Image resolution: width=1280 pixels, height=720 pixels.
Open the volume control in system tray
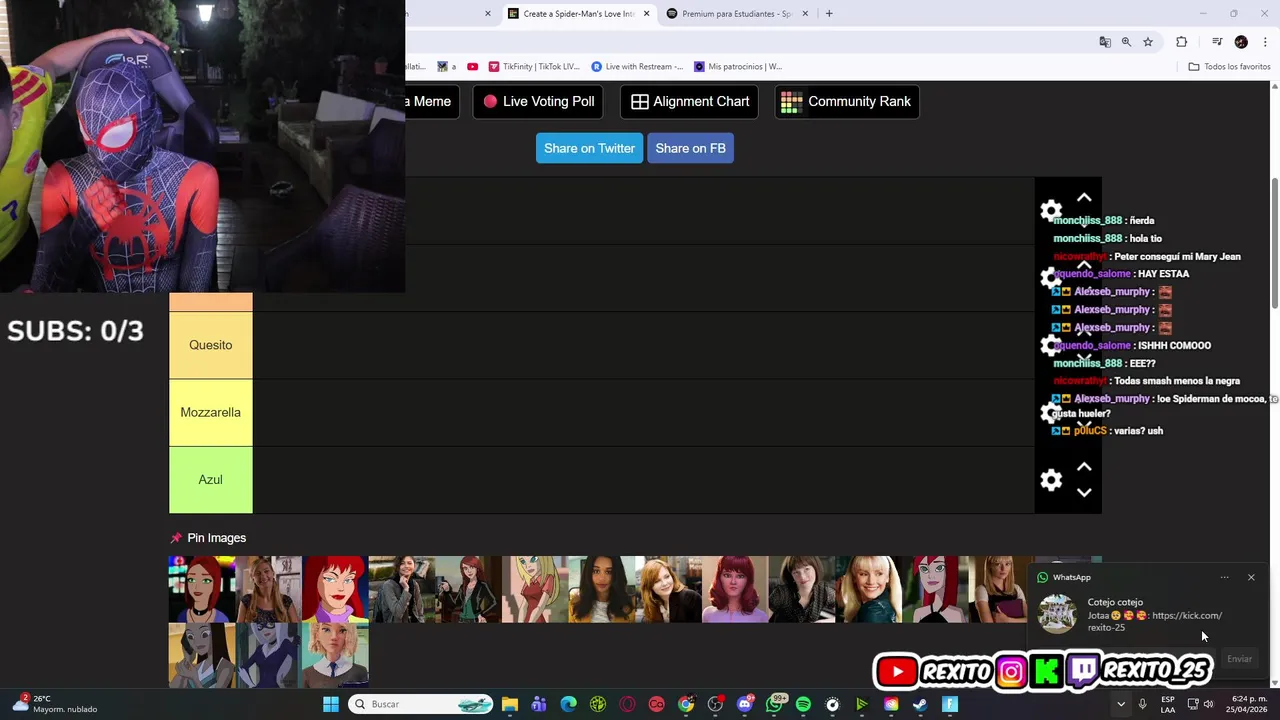[1208, 704]
